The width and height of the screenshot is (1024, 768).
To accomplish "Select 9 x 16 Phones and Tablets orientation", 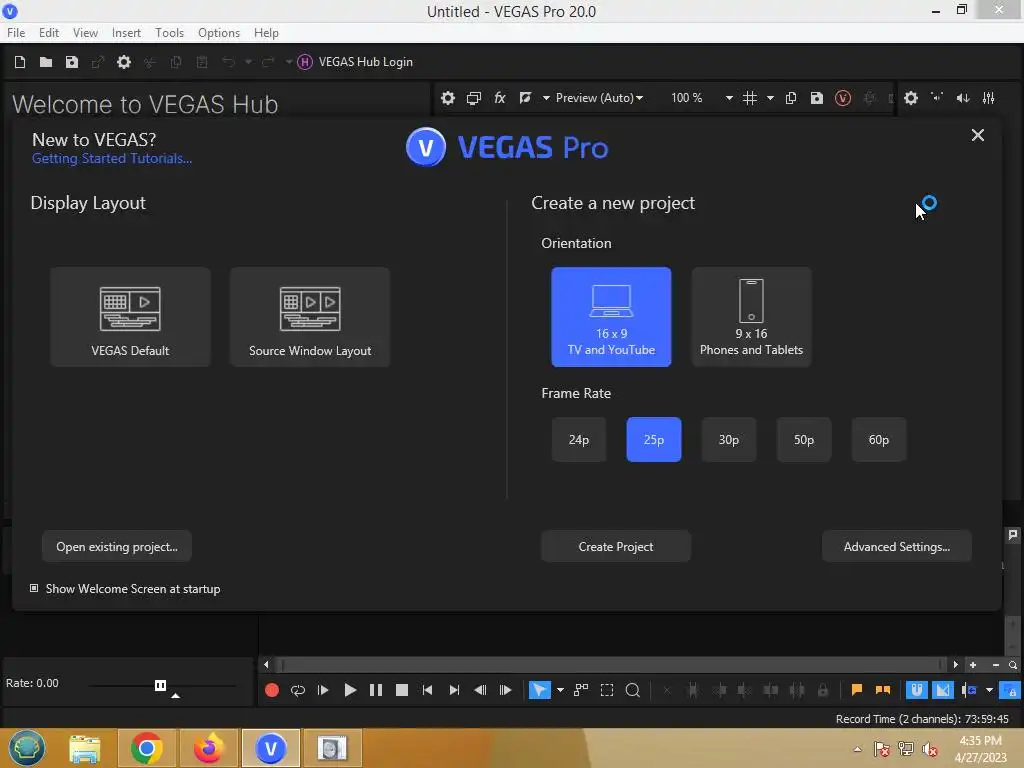I will pos(752,317).
